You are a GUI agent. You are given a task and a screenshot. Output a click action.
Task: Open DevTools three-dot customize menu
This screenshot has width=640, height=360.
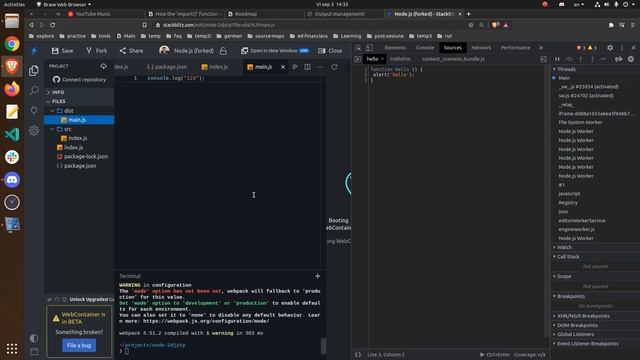point(622,48)
